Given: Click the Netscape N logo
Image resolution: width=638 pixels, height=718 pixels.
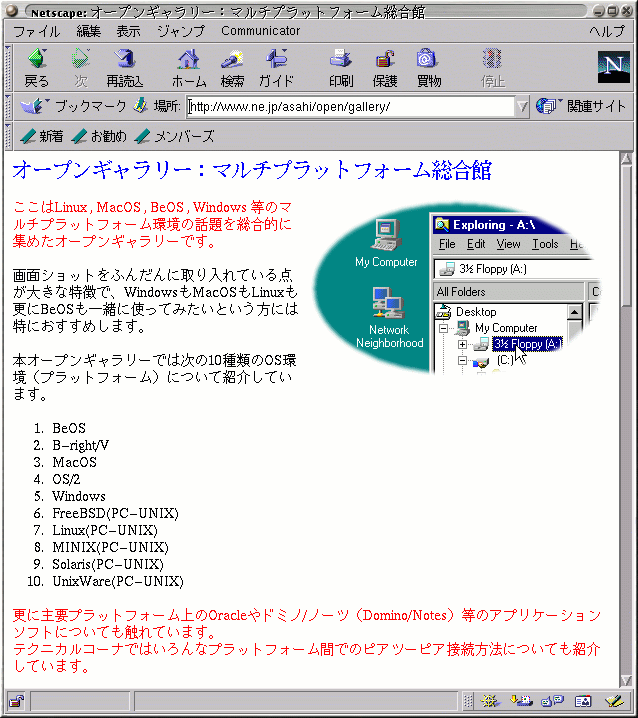Looking at the screenshot, I should click(613, 67).
